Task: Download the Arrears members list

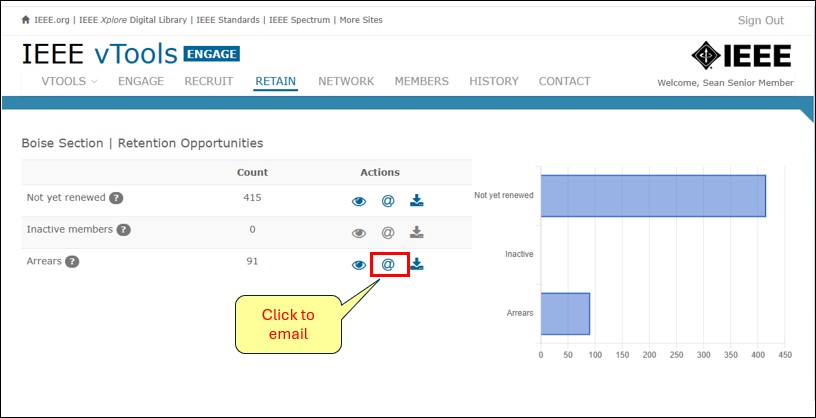Action: 416,264
